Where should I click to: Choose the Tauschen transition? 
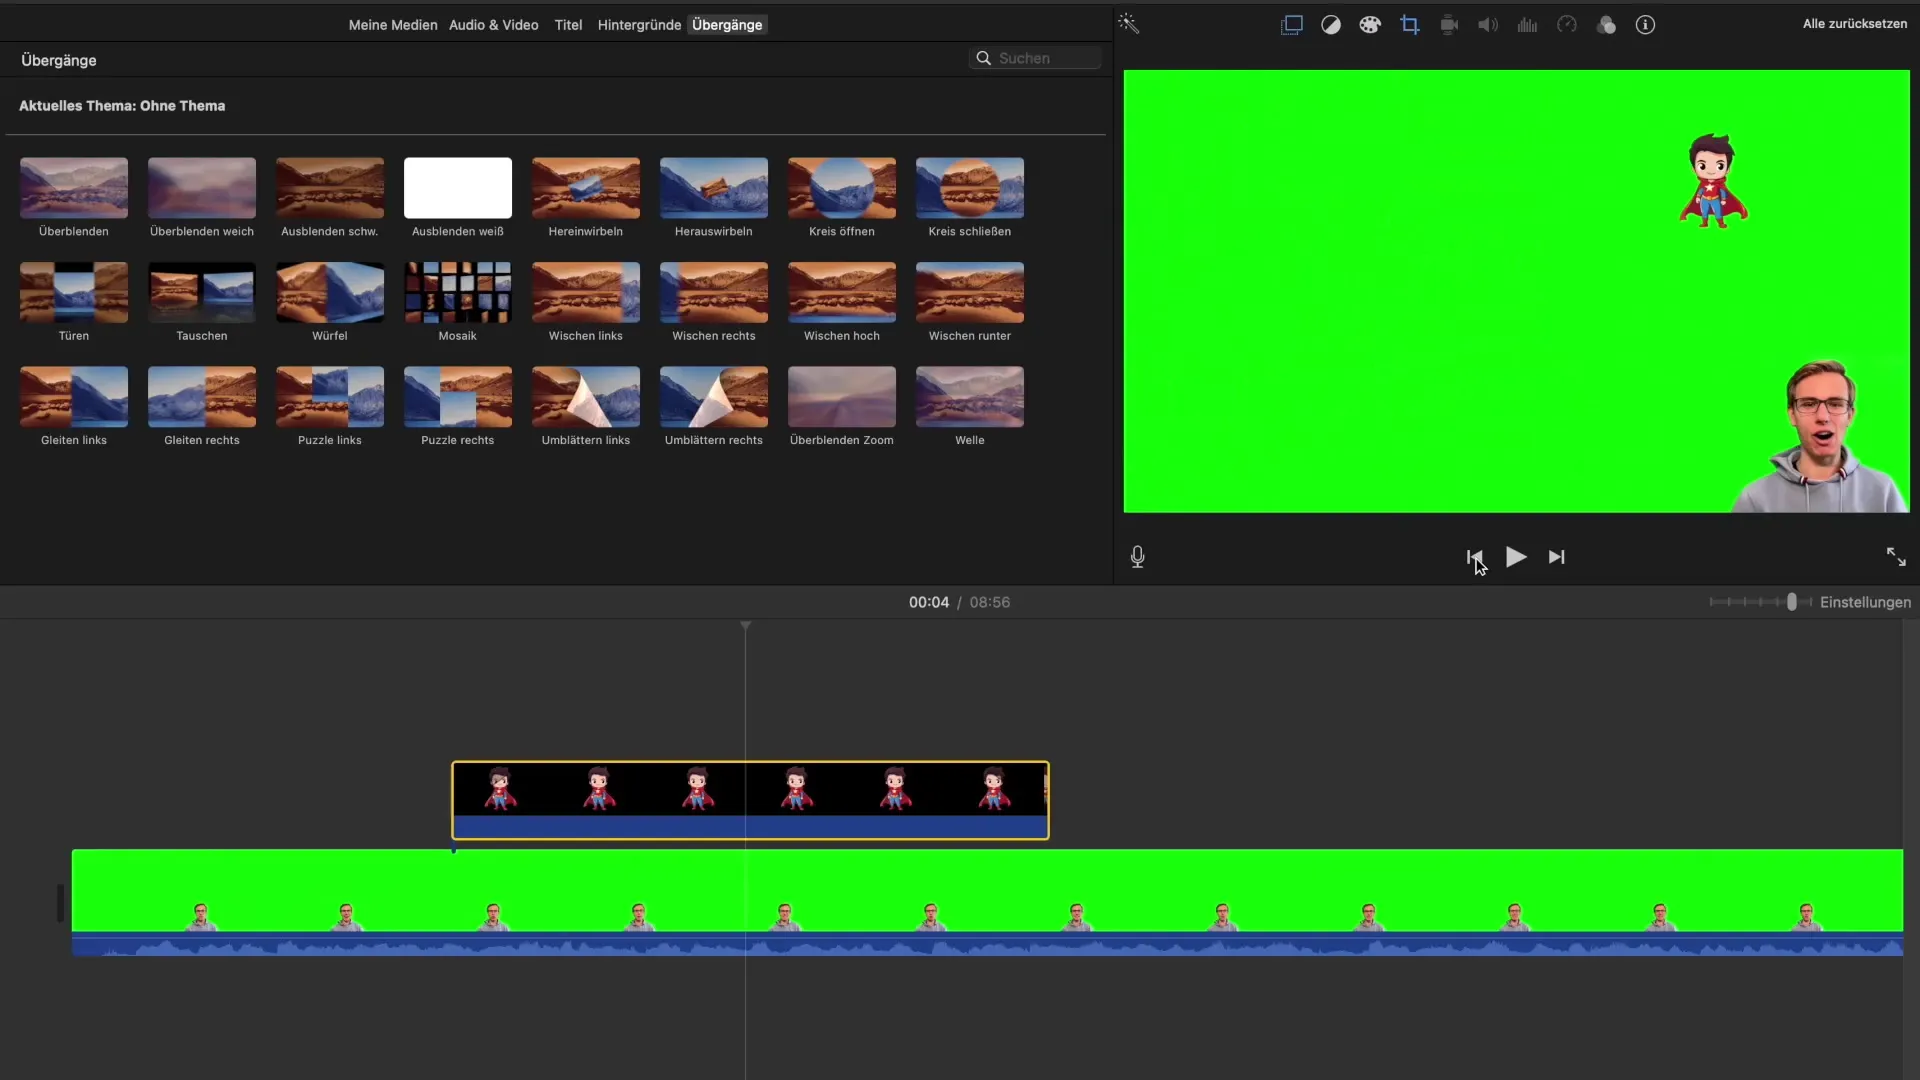point(202,302)
